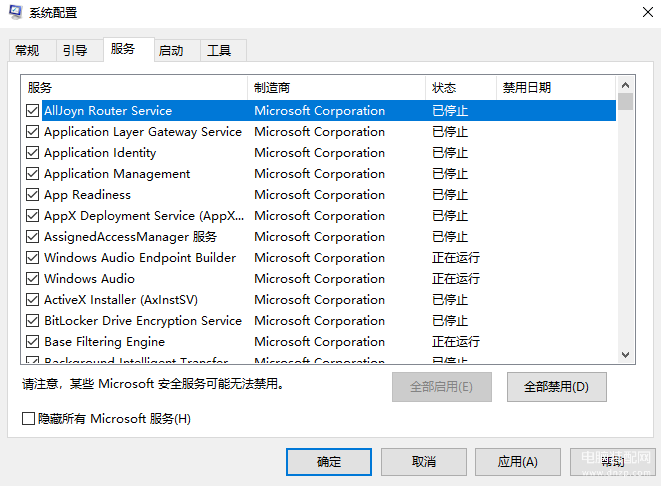The width and height of the screenshot is (661, 486).
Task: Apply changes with 应用(A) button
Action: click(x=518, y=462)
